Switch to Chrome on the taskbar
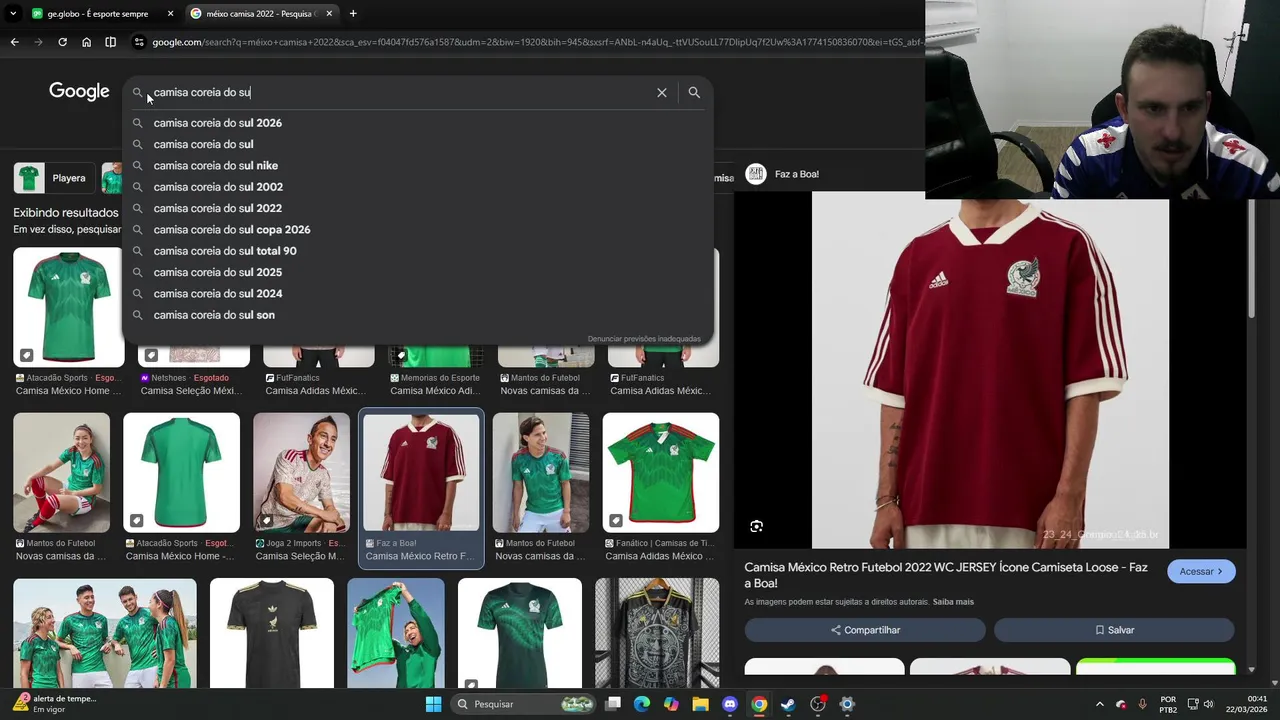The height and width of the screenshot is (720, 1280). point(759,704)
